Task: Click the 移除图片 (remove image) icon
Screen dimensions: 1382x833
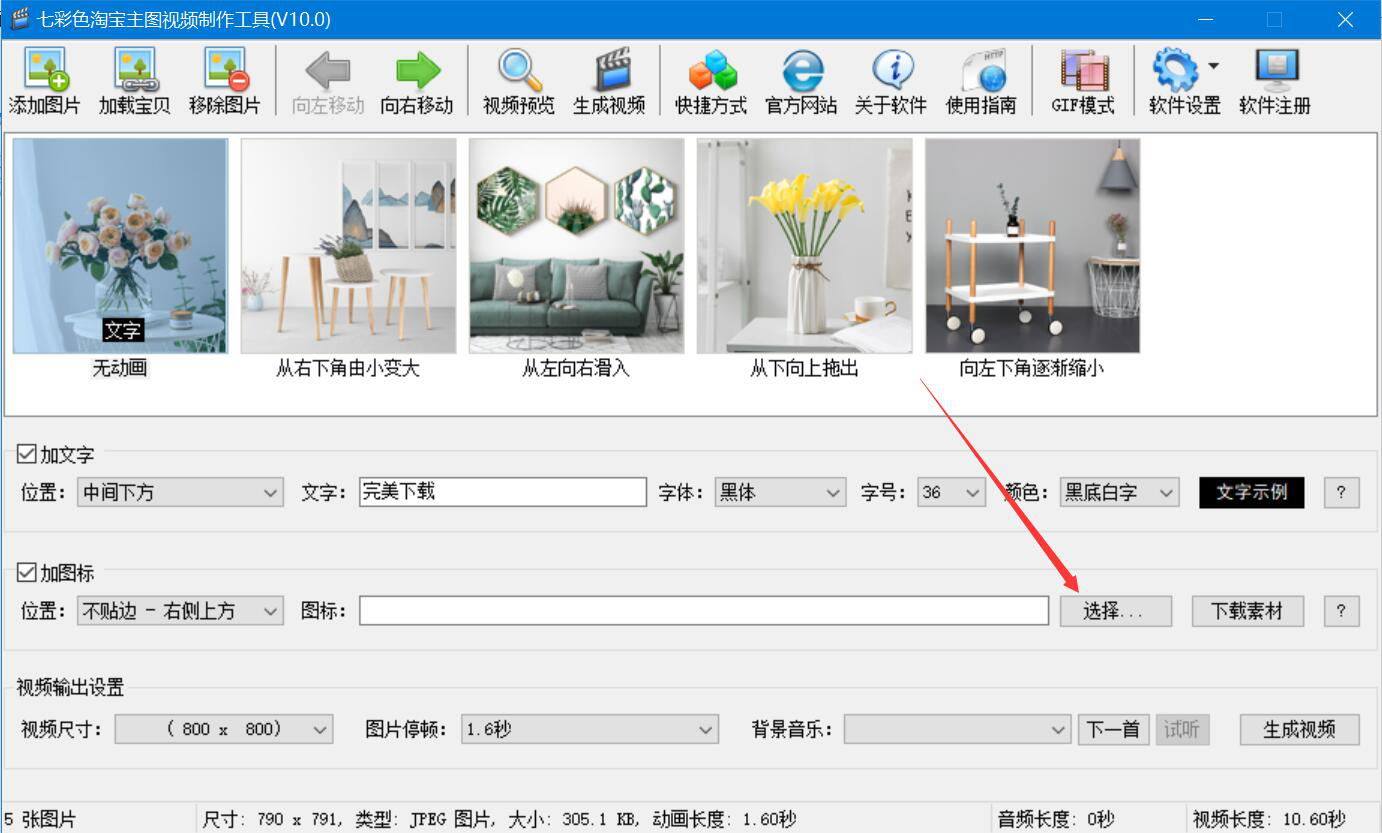Action: (x=225, y=70)
